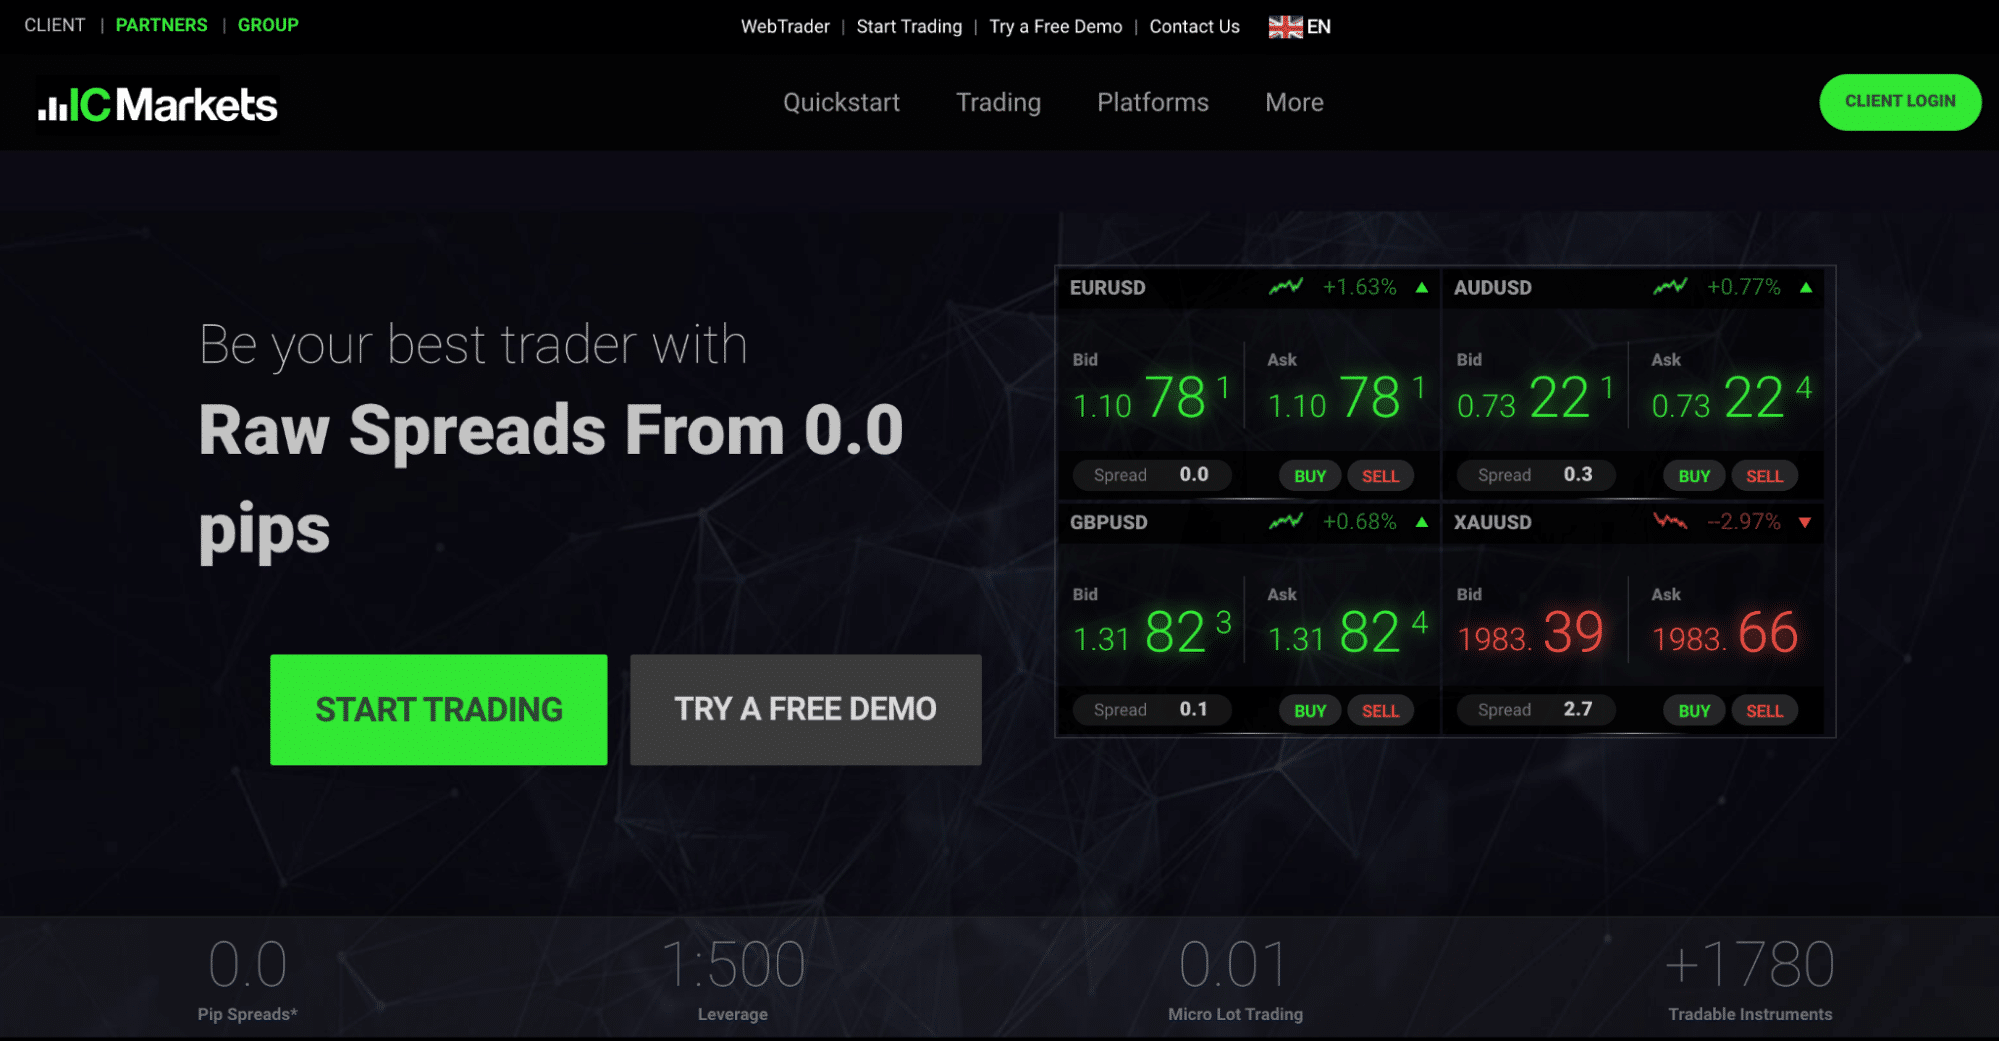
Task: Click the XAUUSD red trend chart icon
Action: point(1670,521)
